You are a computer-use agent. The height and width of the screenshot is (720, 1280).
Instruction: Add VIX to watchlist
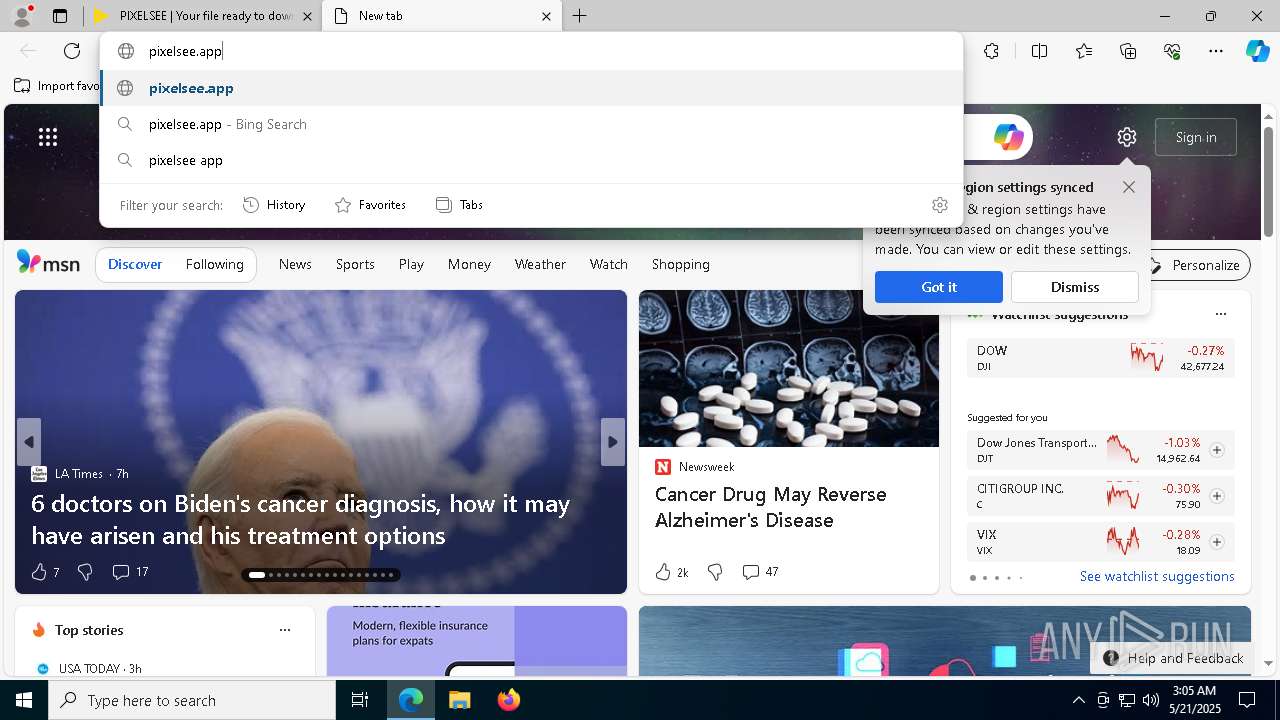[x=1216, y=542]
